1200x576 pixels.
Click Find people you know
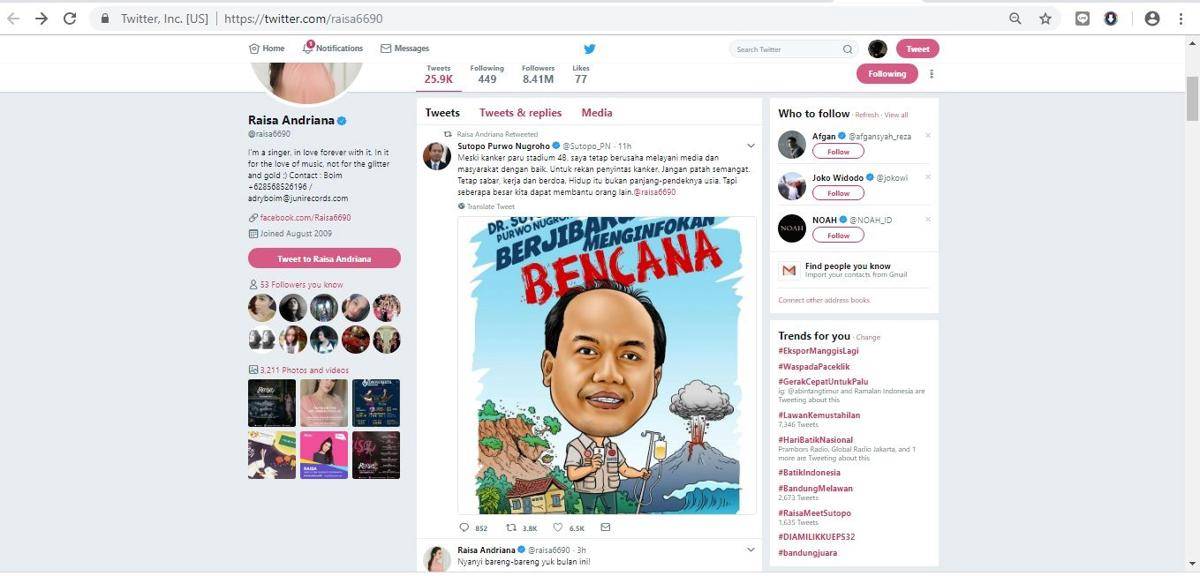click(848, 266)
